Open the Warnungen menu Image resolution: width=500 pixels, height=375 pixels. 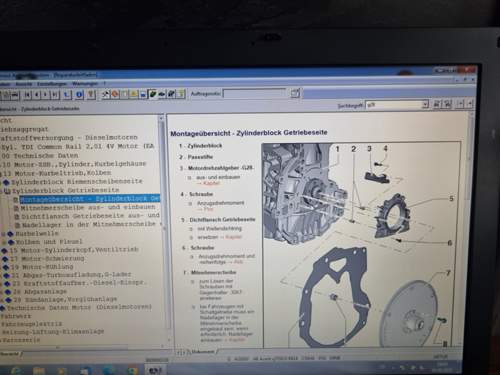[85, 84]
